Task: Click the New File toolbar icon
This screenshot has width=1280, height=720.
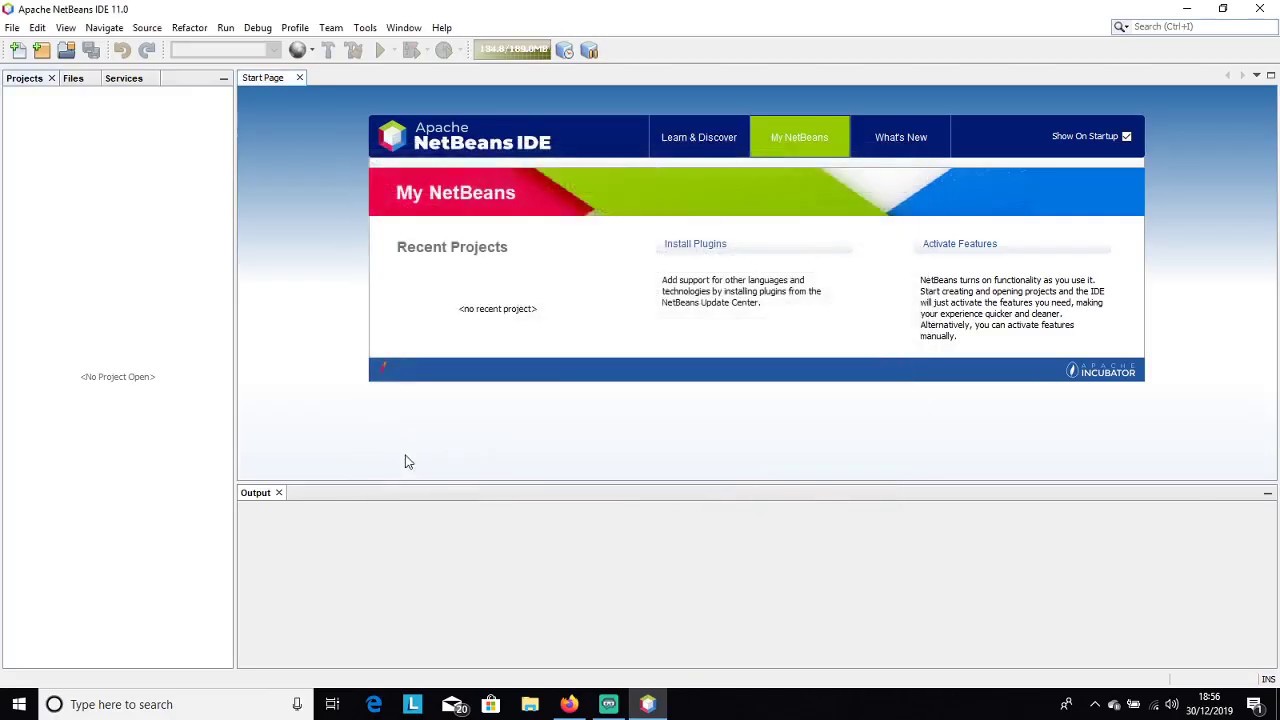Action: 18,50
